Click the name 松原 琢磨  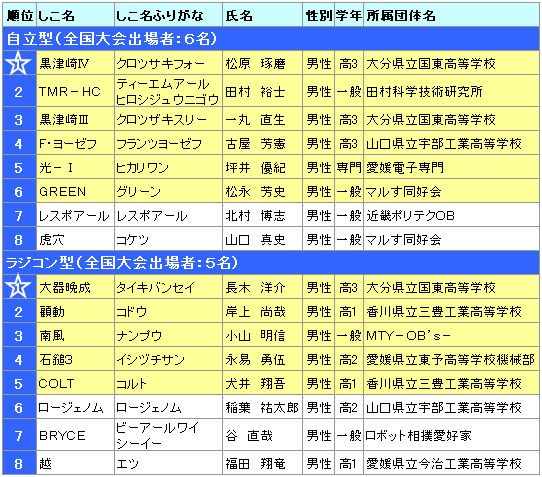pos(255,64)
